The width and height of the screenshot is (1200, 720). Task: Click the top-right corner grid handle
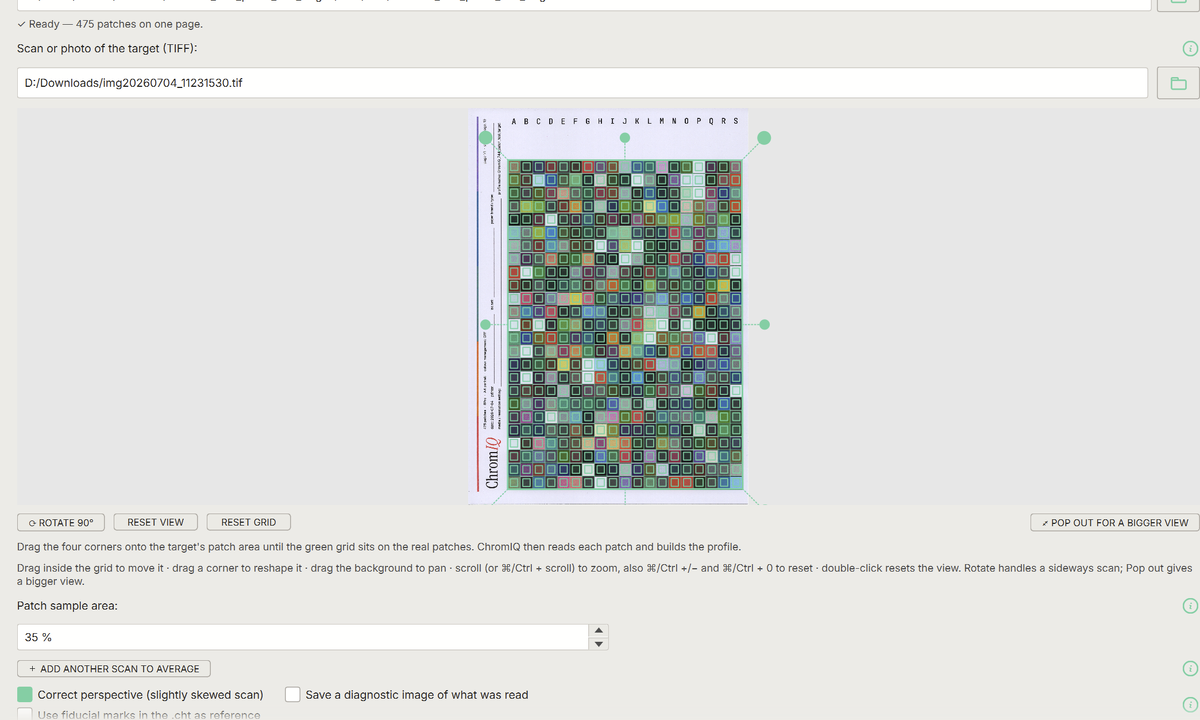(x=764, y=138)
